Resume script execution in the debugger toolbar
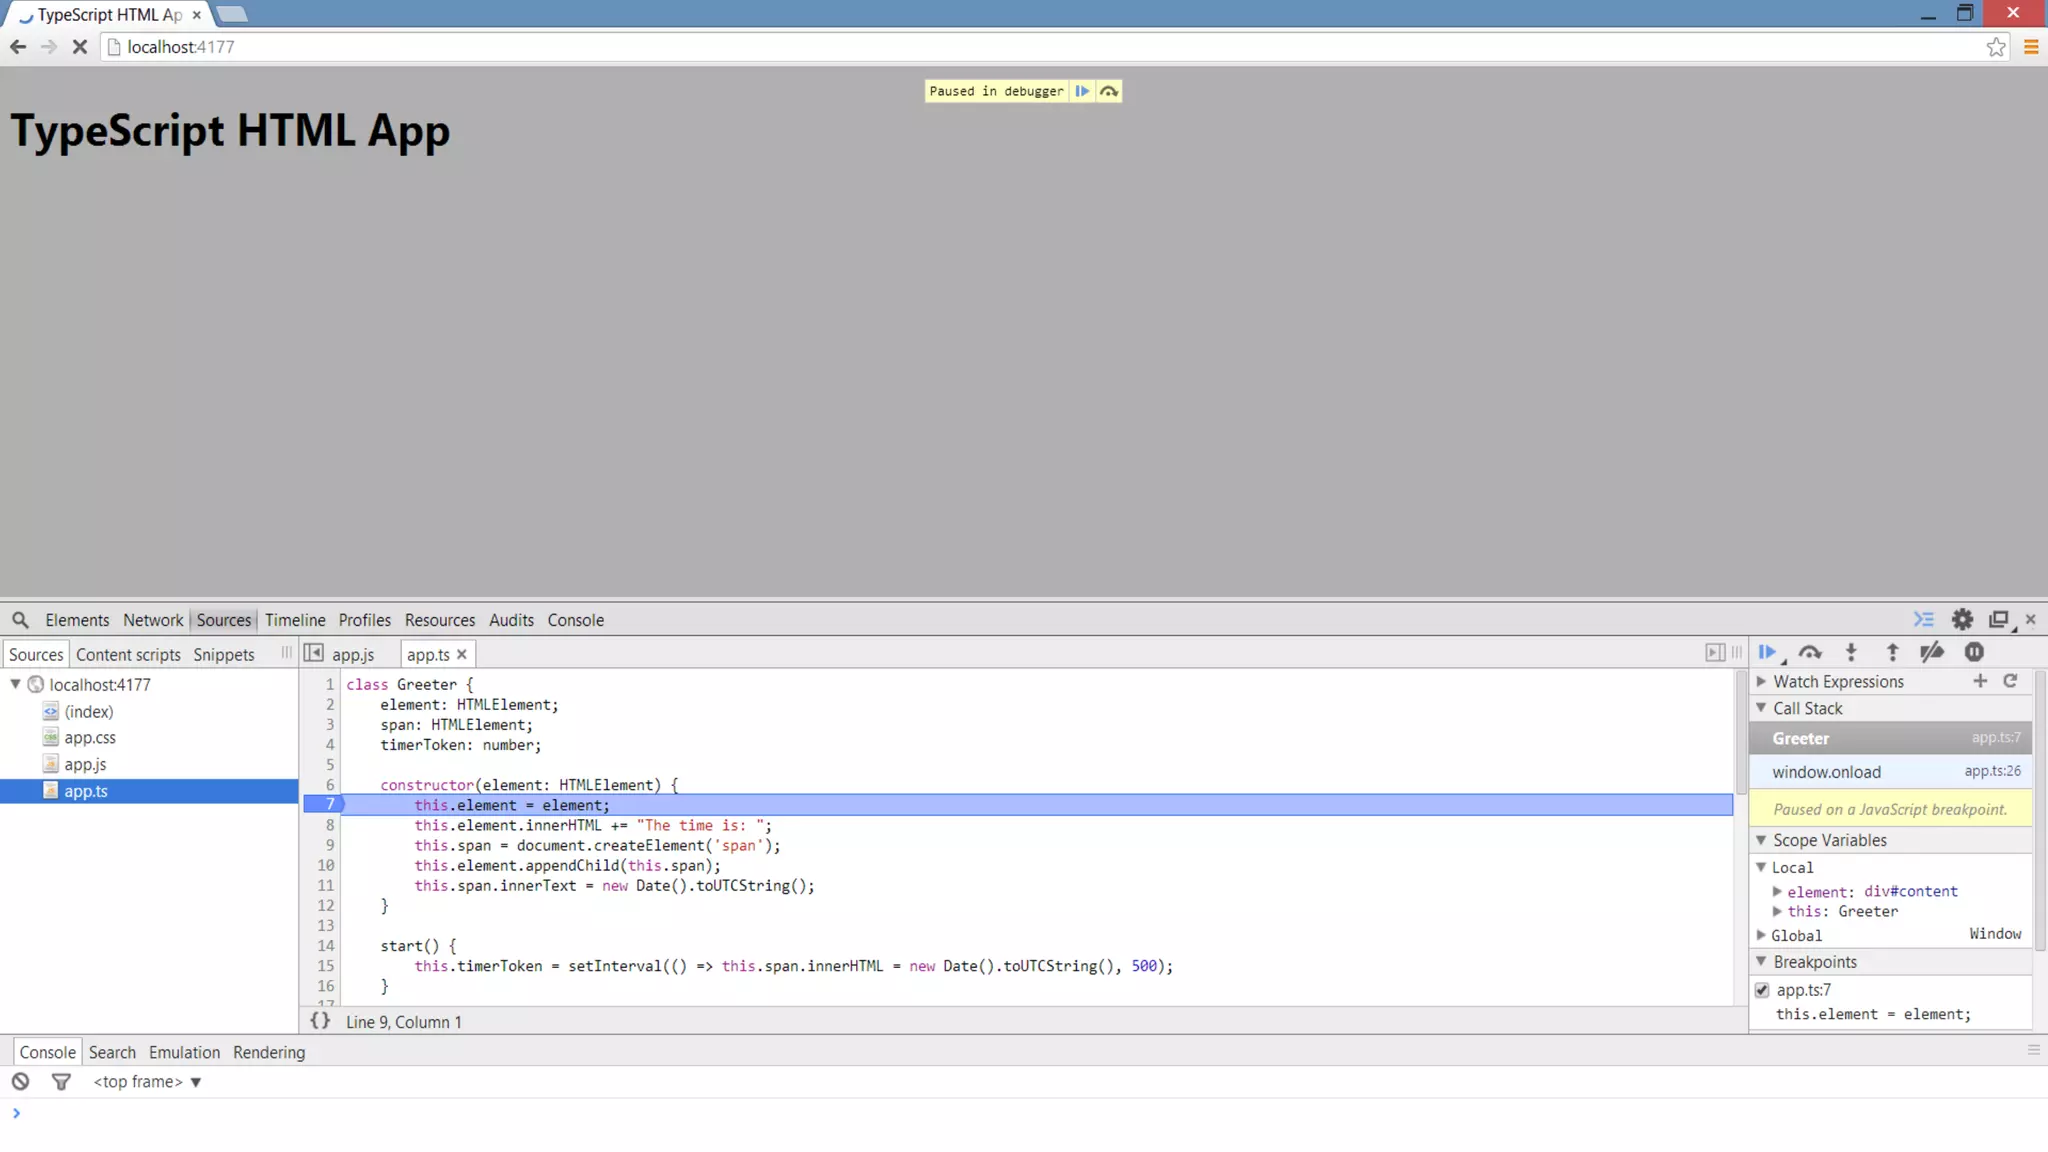This screenshot has height=1152, width=2048. pos(1768,652)
